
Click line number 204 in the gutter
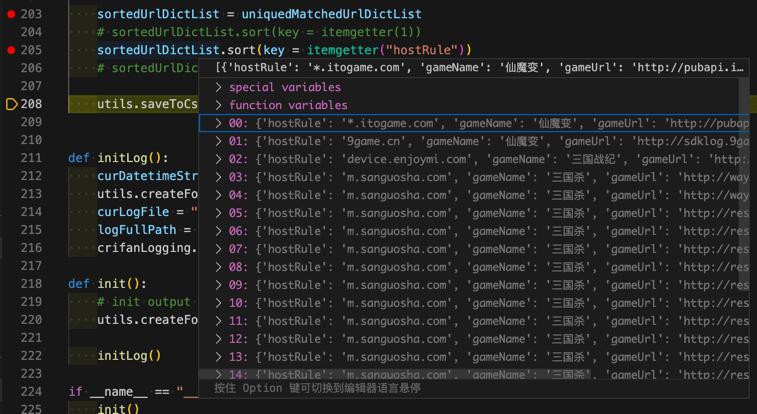coord(31,32)
